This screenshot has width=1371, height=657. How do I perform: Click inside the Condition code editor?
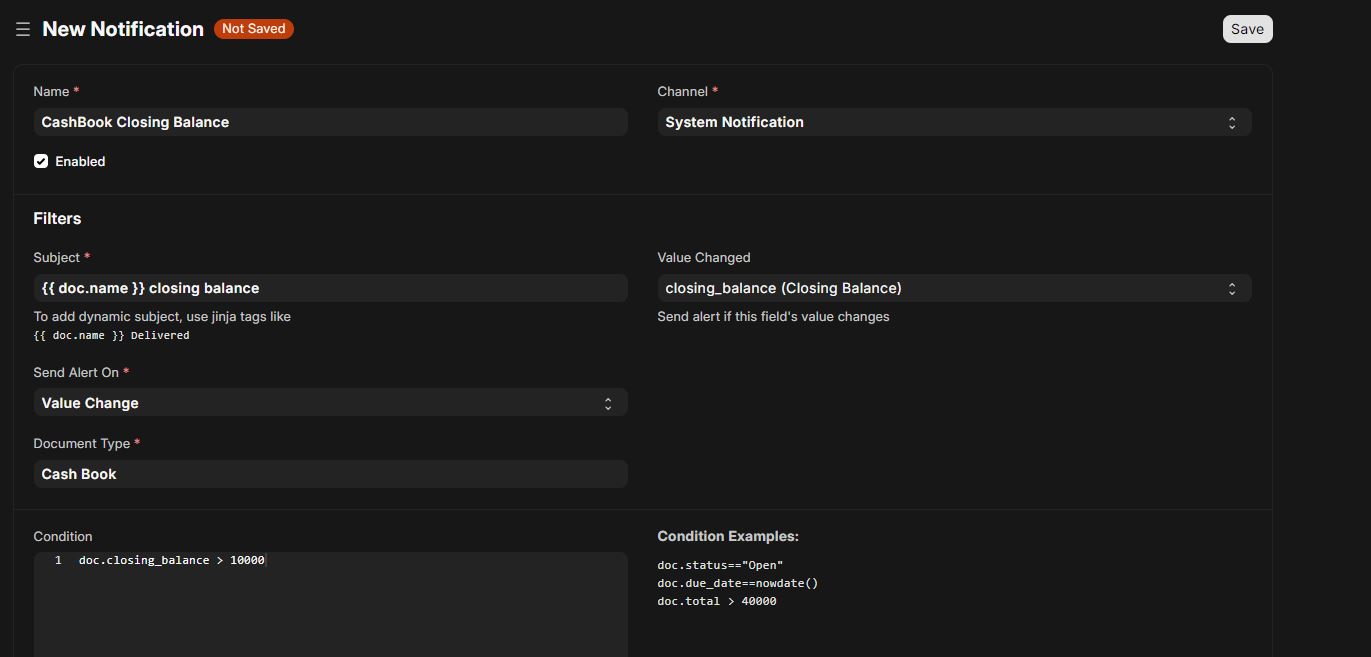(330, 605)
